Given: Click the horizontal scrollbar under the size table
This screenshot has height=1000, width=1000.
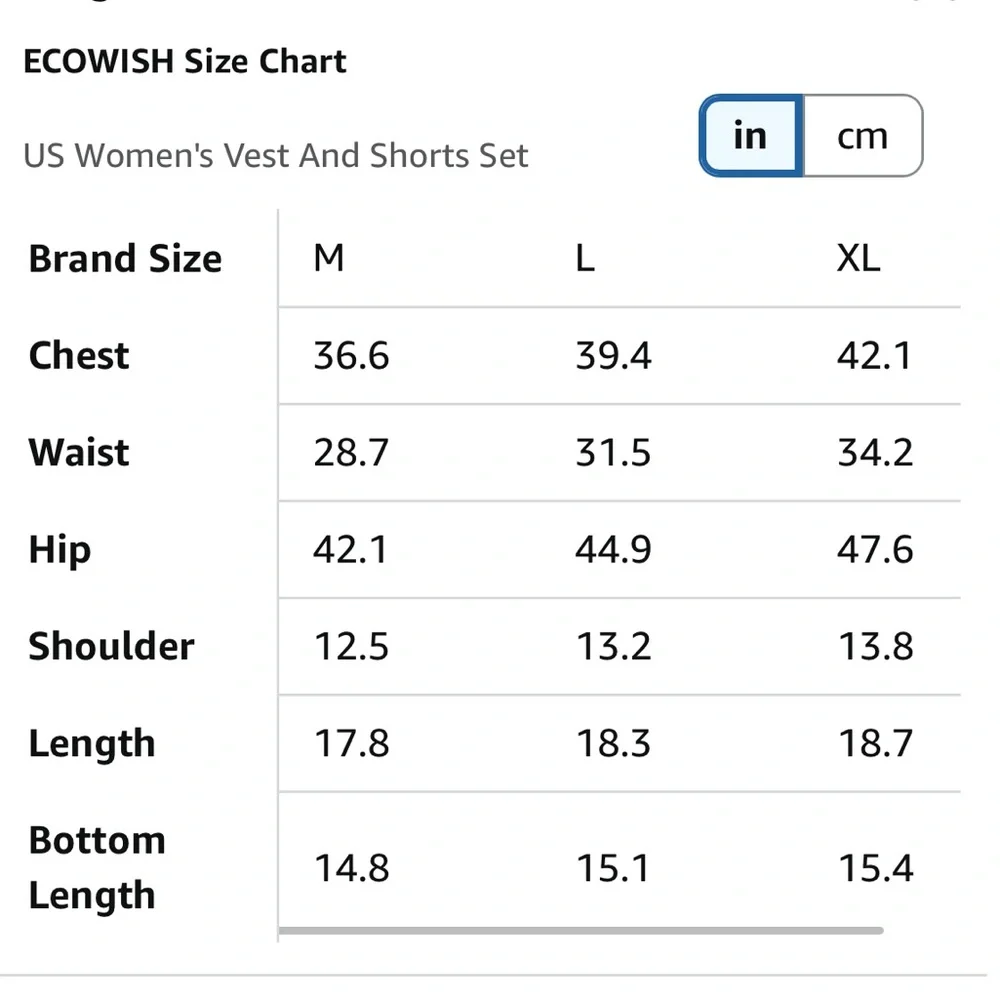Looking at the screenshot, I should (x=581, y=931).
